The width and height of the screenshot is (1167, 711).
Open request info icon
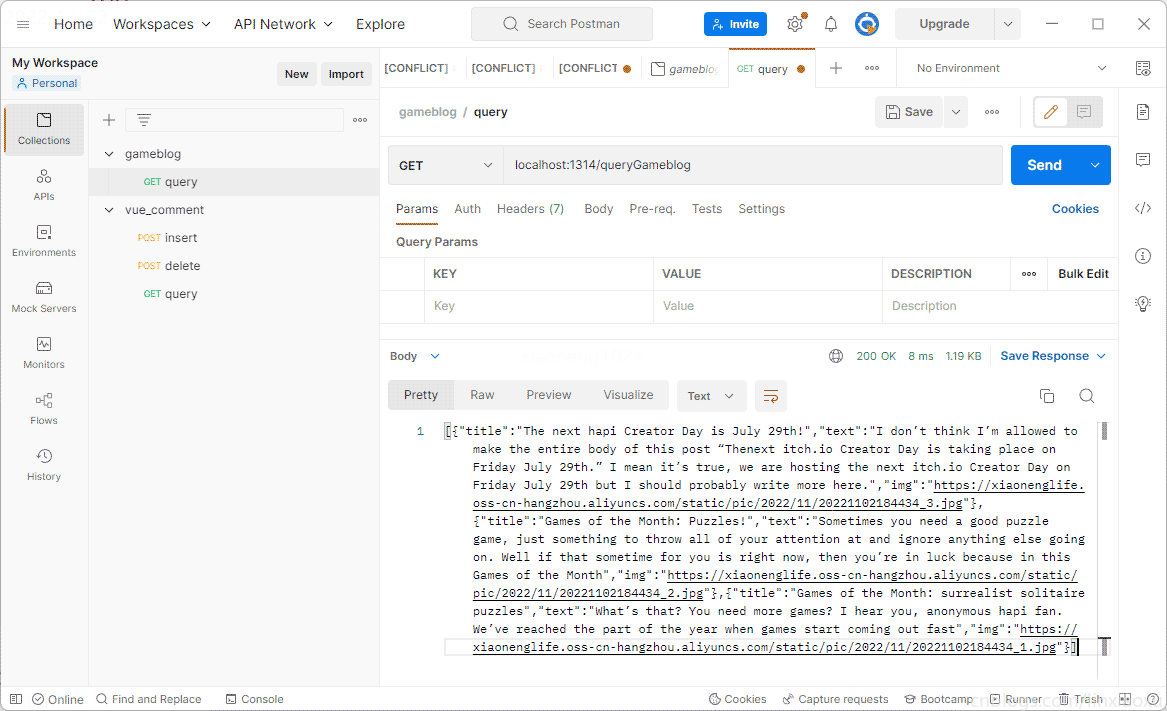pos(1143,256)
